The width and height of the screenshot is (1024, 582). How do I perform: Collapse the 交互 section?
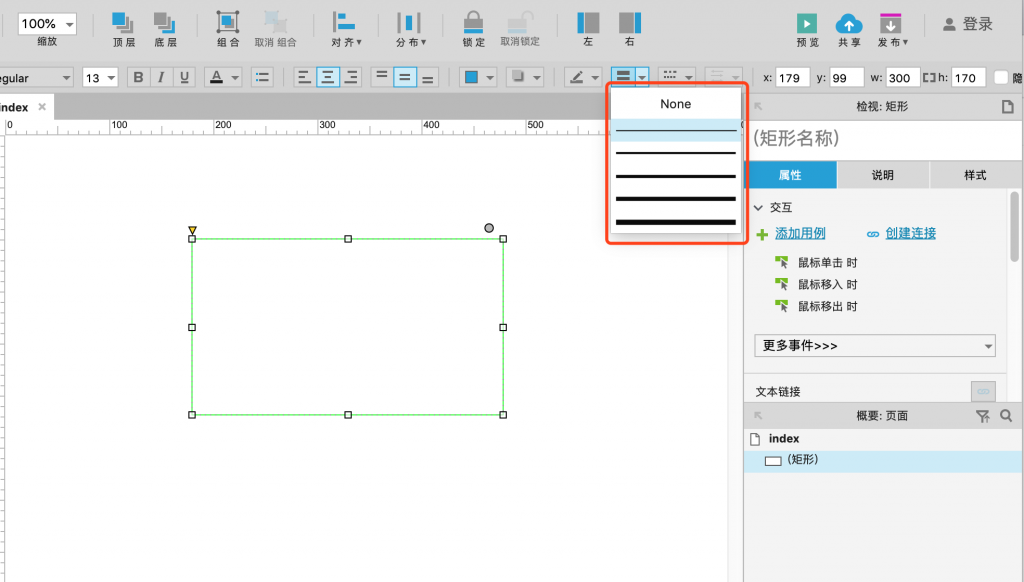759,208
